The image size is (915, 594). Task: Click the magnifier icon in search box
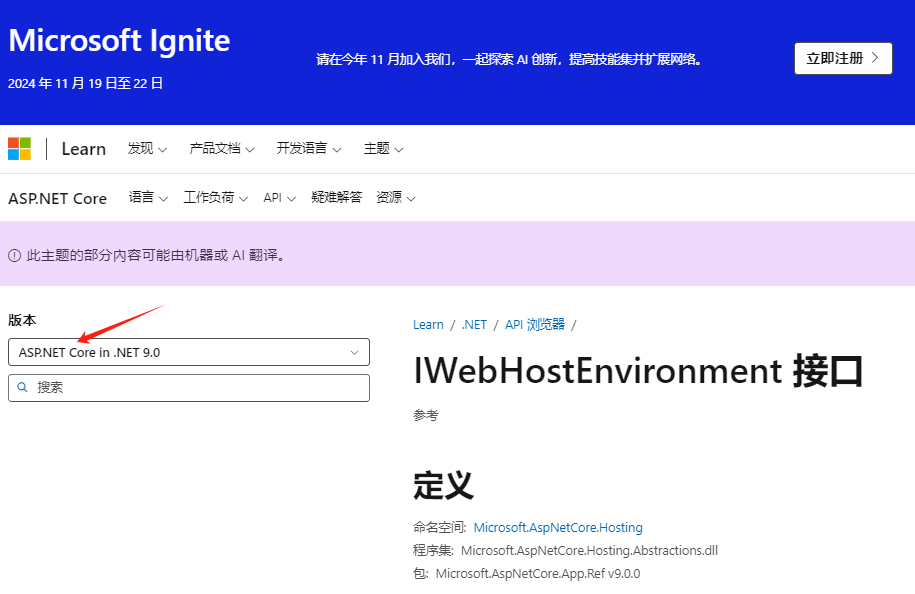point(23,387)
